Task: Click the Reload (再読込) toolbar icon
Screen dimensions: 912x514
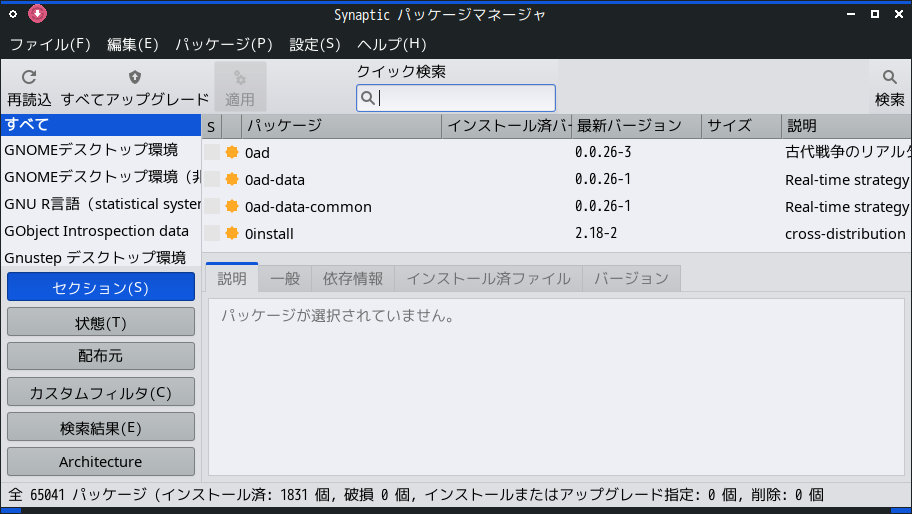Action: (x=29, y=77)
